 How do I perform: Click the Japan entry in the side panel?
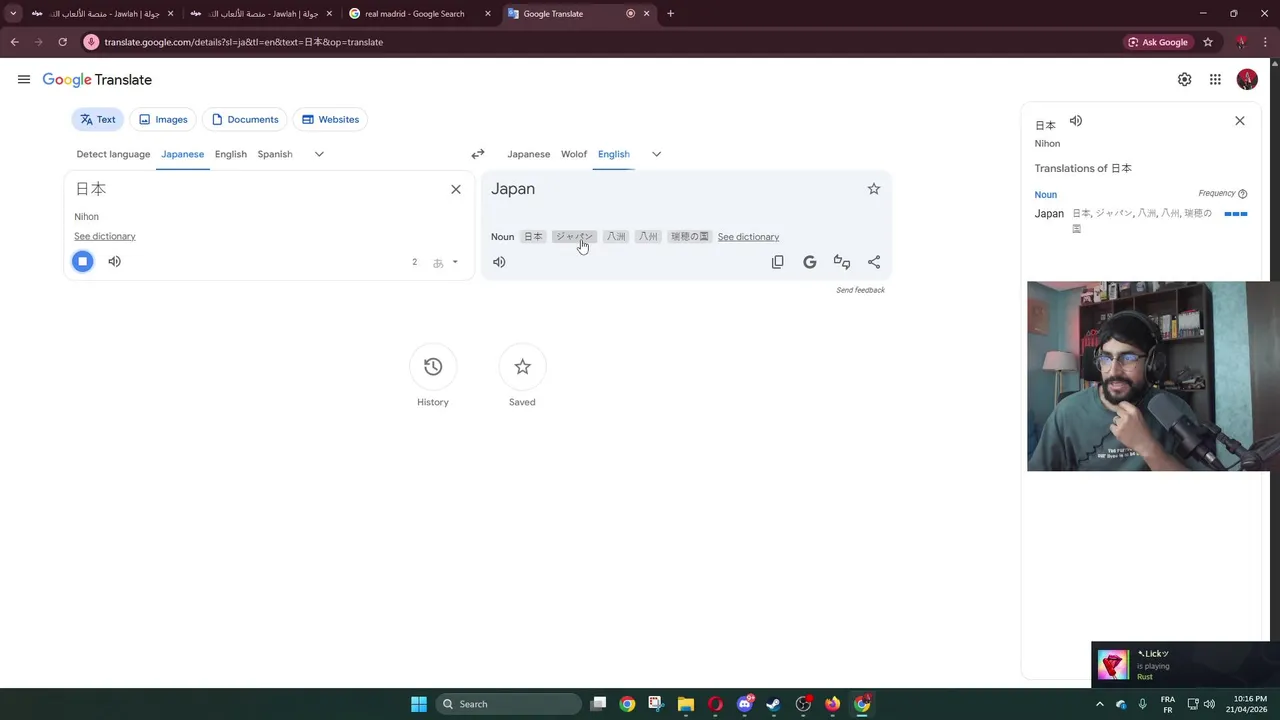[x=1049, y=214]
